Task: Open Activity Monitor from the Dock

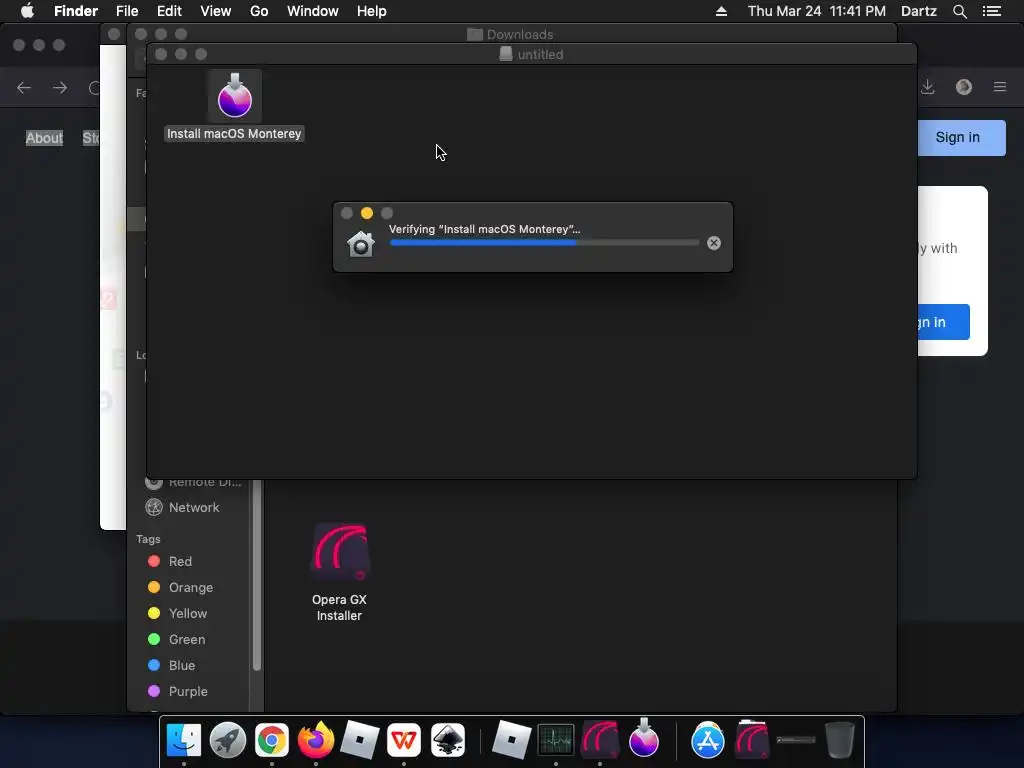Action: [556, 740]
